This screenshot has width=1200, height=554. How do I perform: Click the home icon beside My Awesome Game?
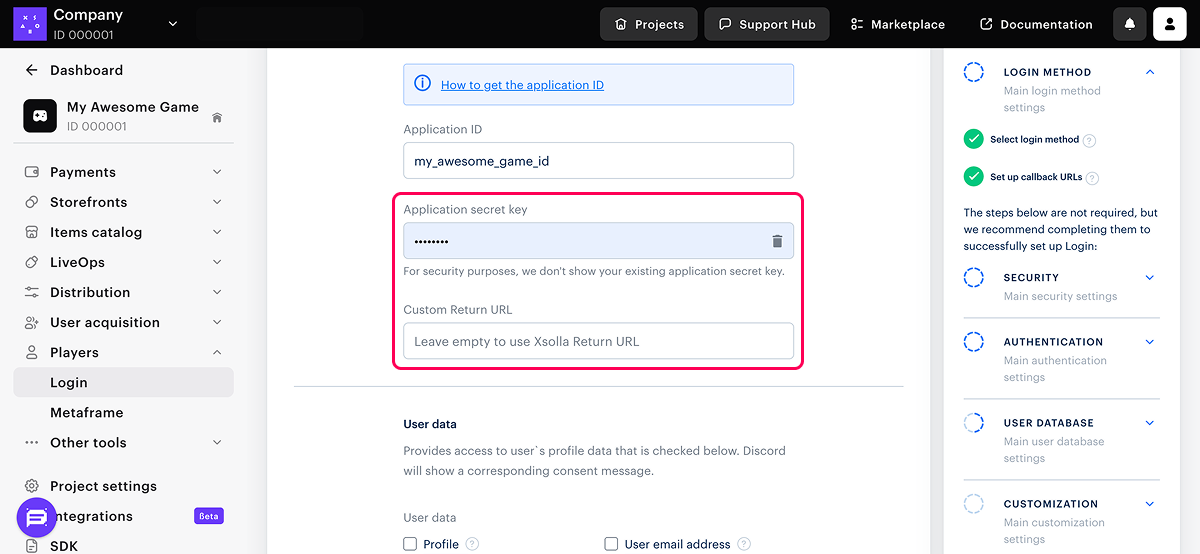point(217,117)
